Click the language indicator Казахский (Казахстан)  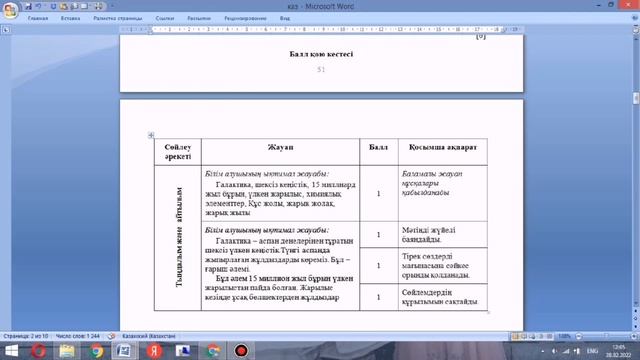pyautogui.click(x=149, y=336)
